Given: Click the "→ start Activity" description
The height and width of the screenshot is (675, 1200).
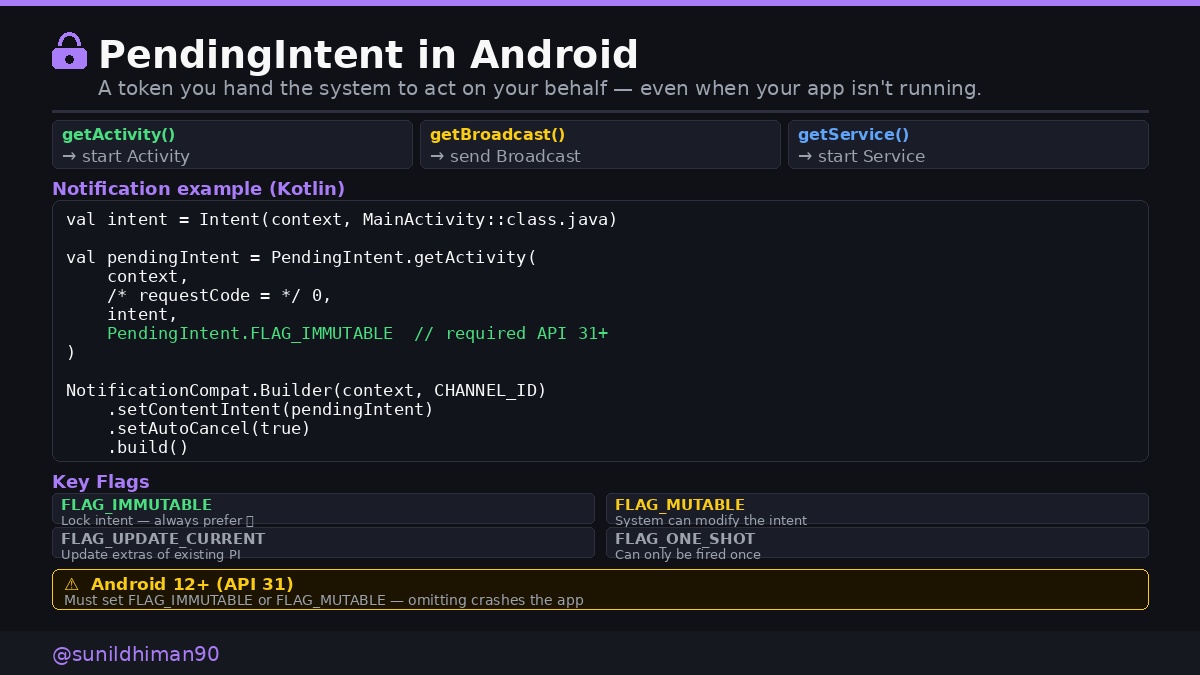Looking at the screenshot, I should (x=126, y=156).
